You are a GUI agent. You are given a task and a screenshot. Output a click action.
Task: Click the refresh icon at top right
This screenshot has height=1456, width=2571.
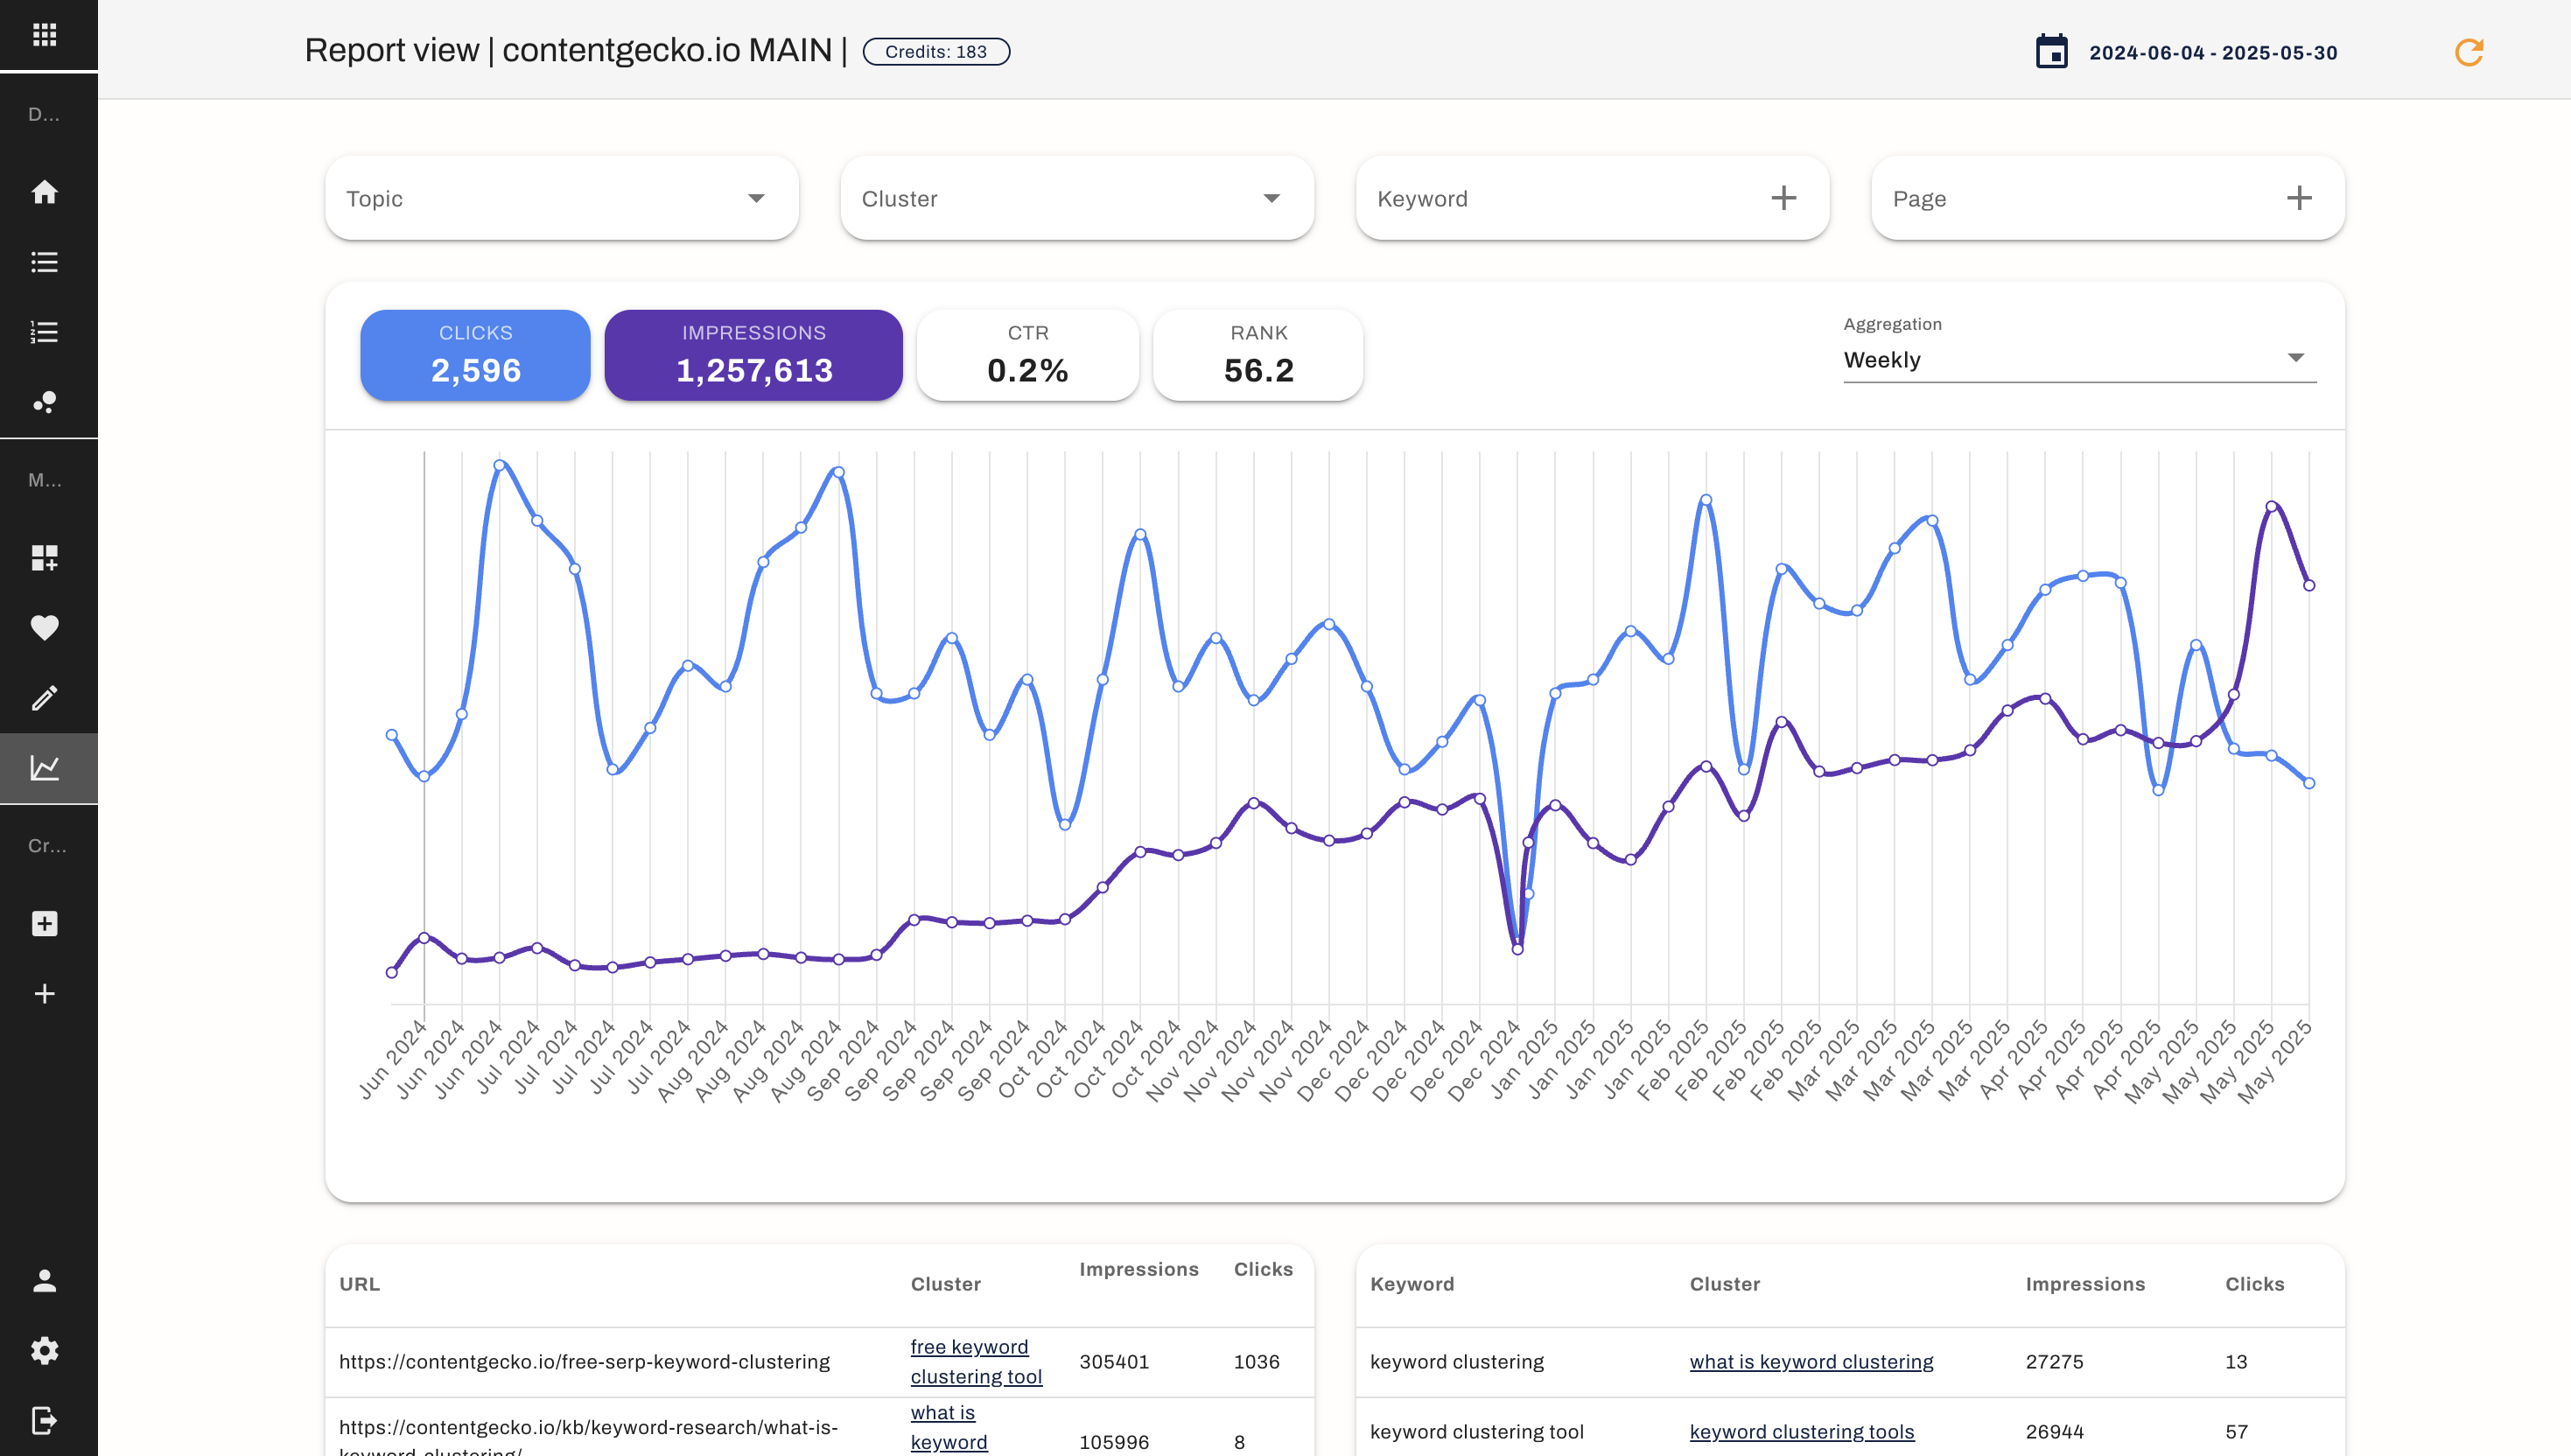coord(2469,52)
